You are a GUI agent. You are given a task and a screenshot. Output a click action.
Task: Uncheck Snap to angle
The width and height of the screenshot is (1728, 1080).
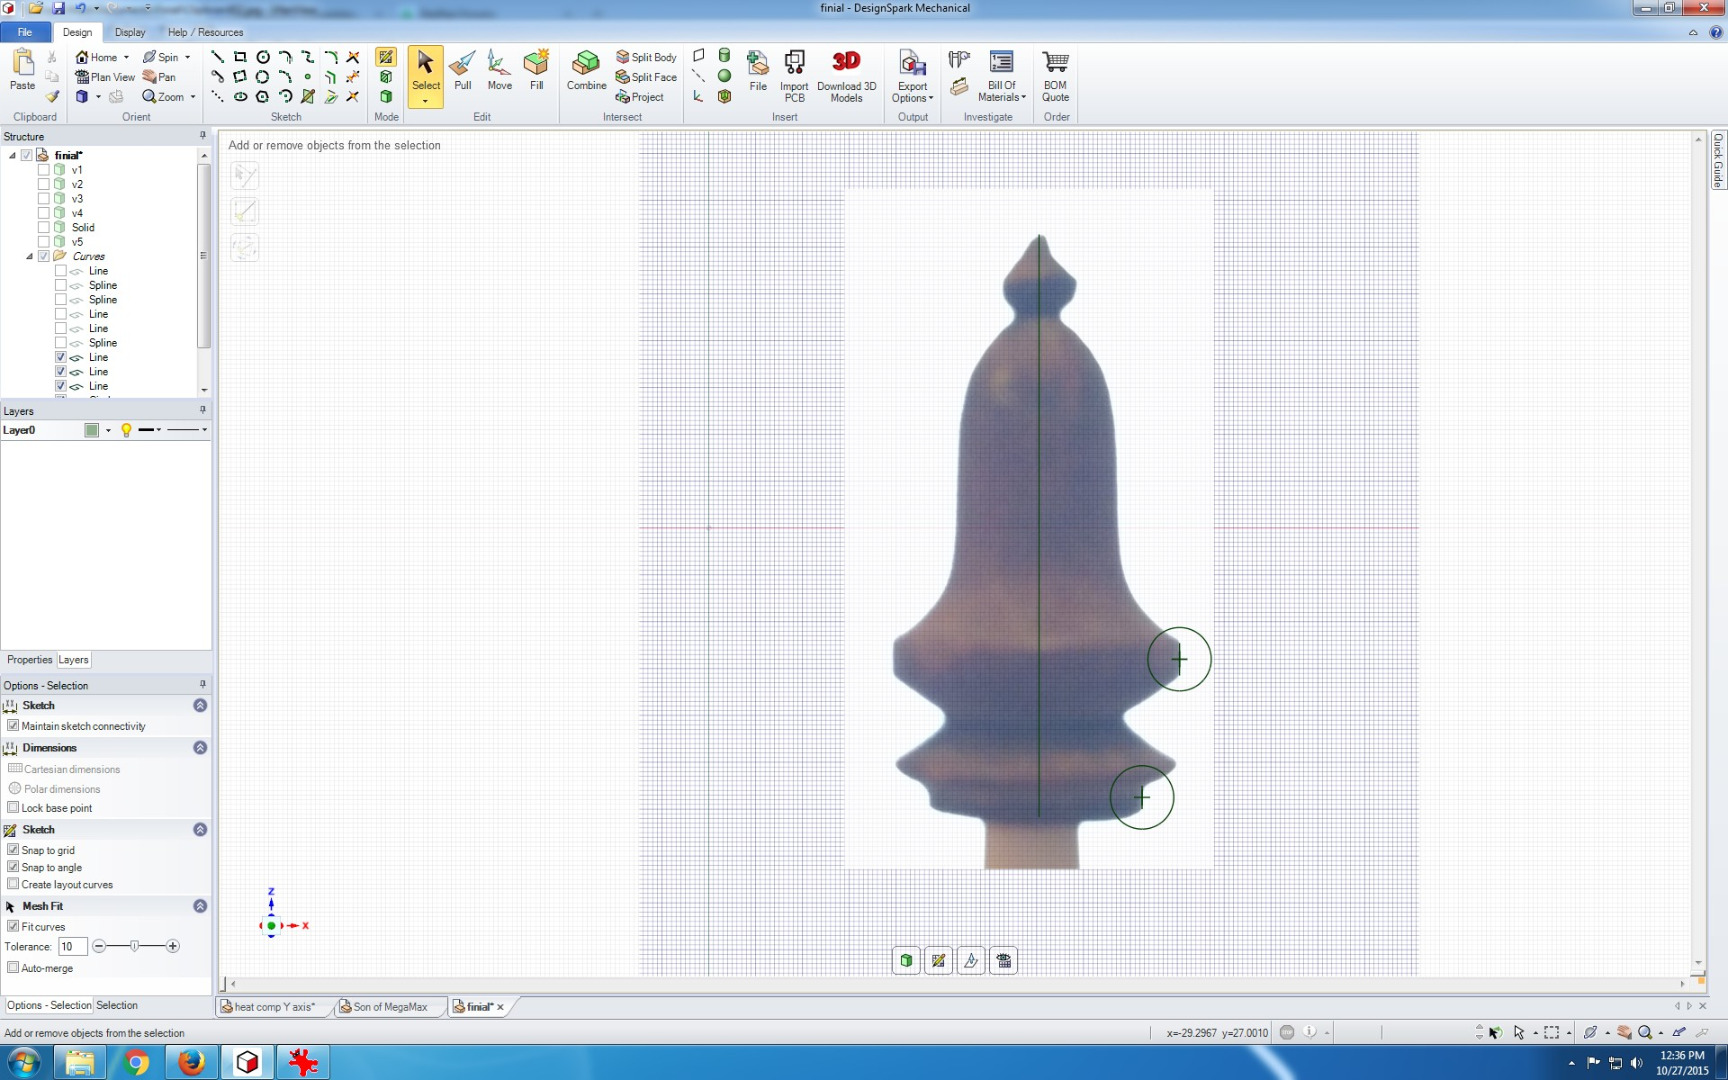(x=13, y=867)
